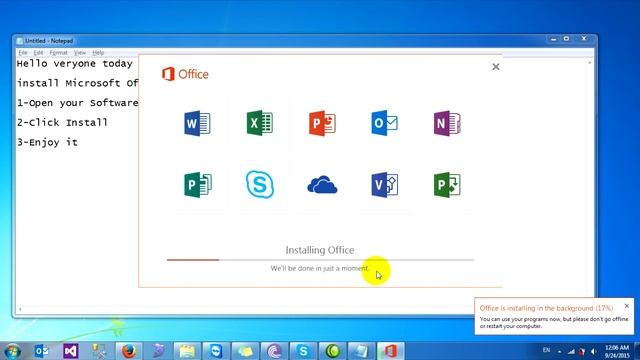640x360 pixels.
Task: Open the Notepad View menu
Action: [x=80, y=53]
